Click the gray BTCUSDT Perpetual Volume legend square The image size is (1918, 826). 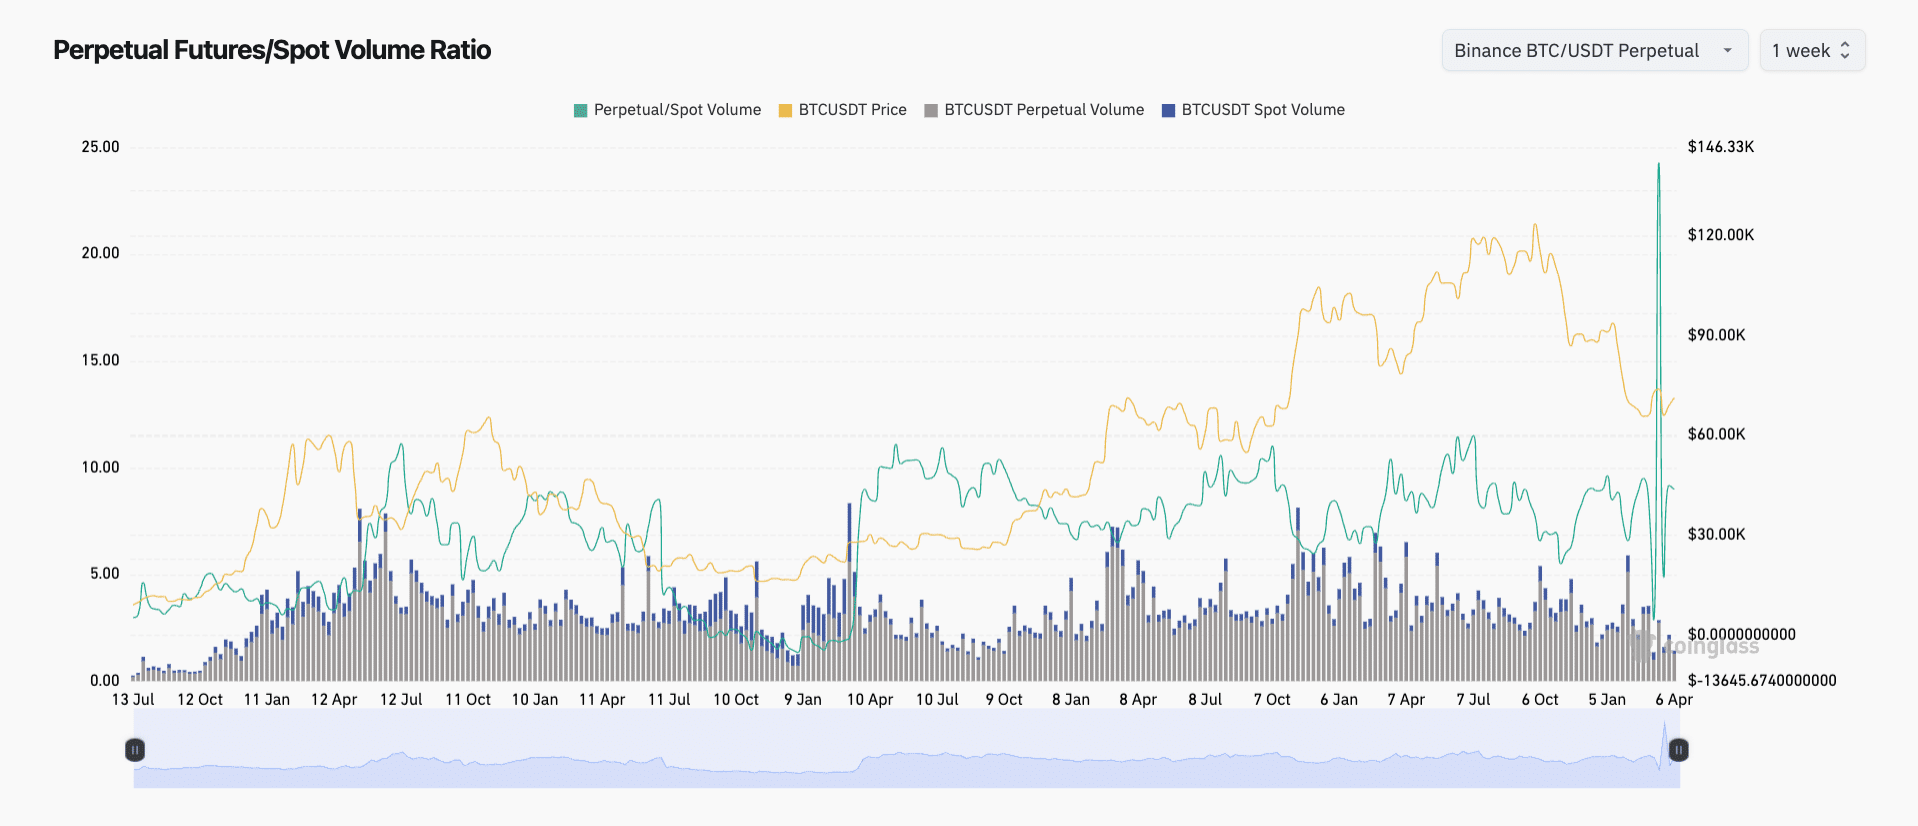pyautogui.click(x=931, y=110)
